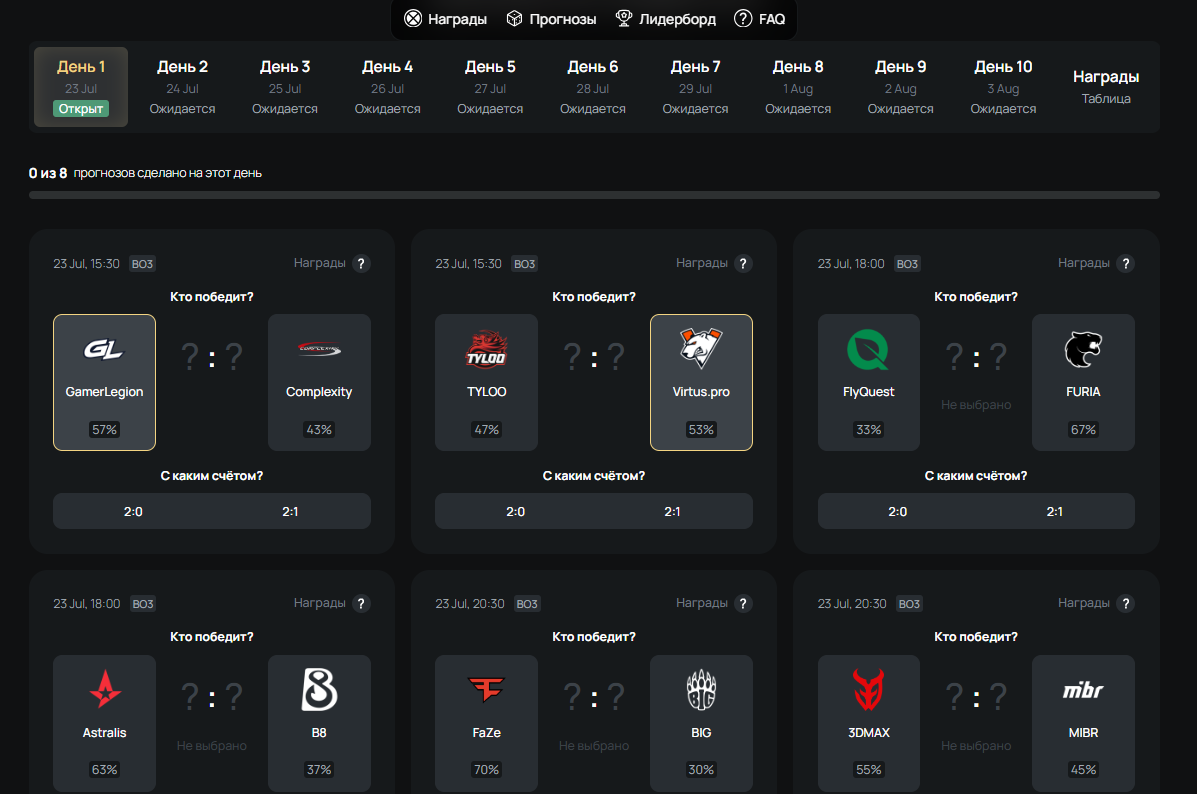
Task: Open the Прогнозы nav item
Action: coord(551,19)
